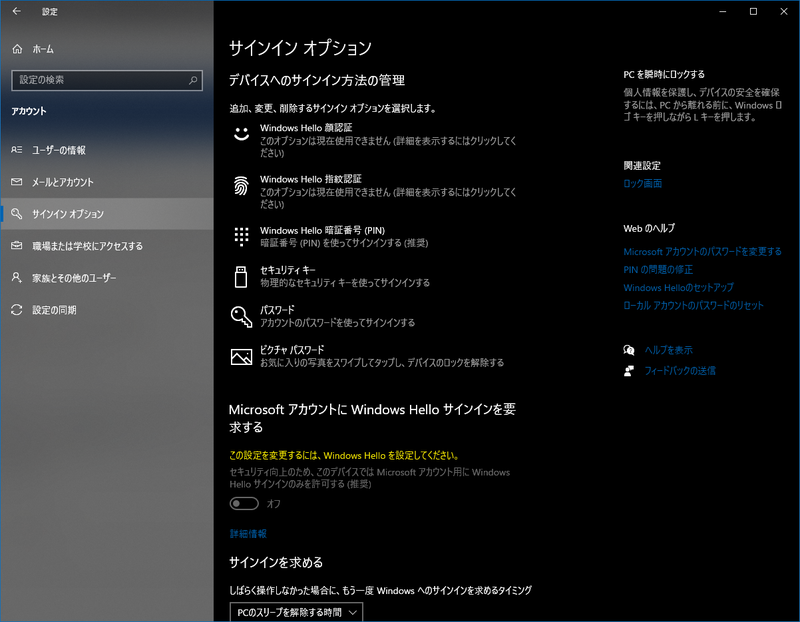Image resolution: width=800 pixels, height=622 pixels.
Task: Open 設定の同期 settings page
Action: pyautogui.click(x=54, y=310)
